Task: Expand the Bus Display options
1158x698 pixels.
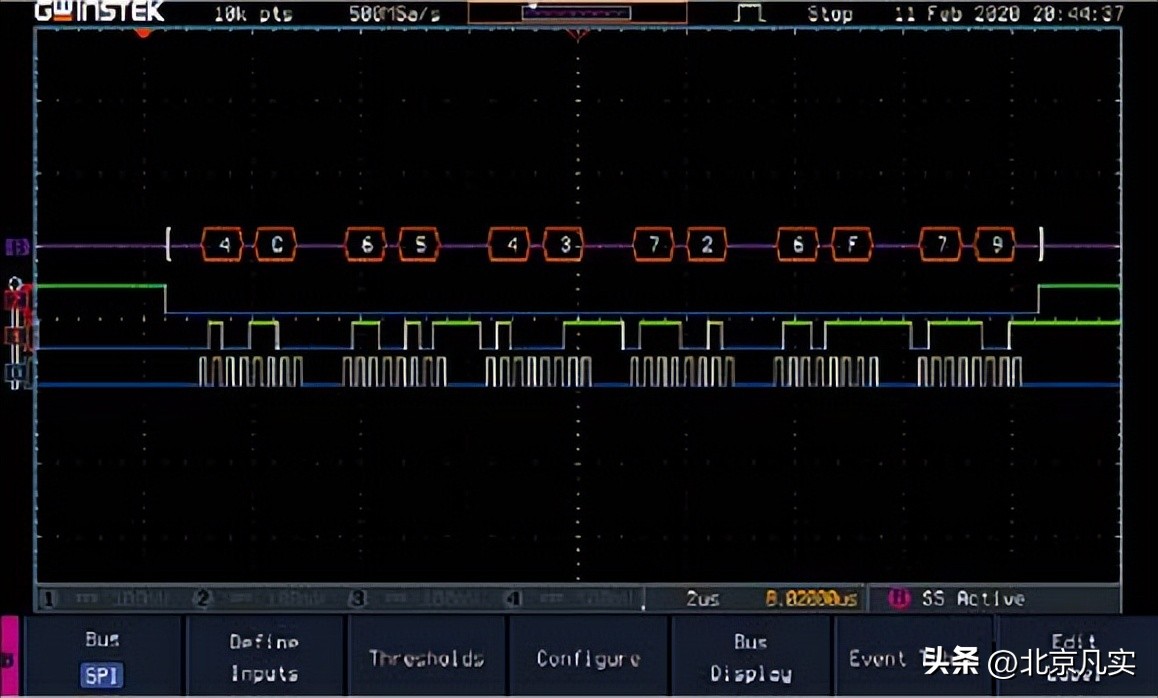Action: [750, 658]
